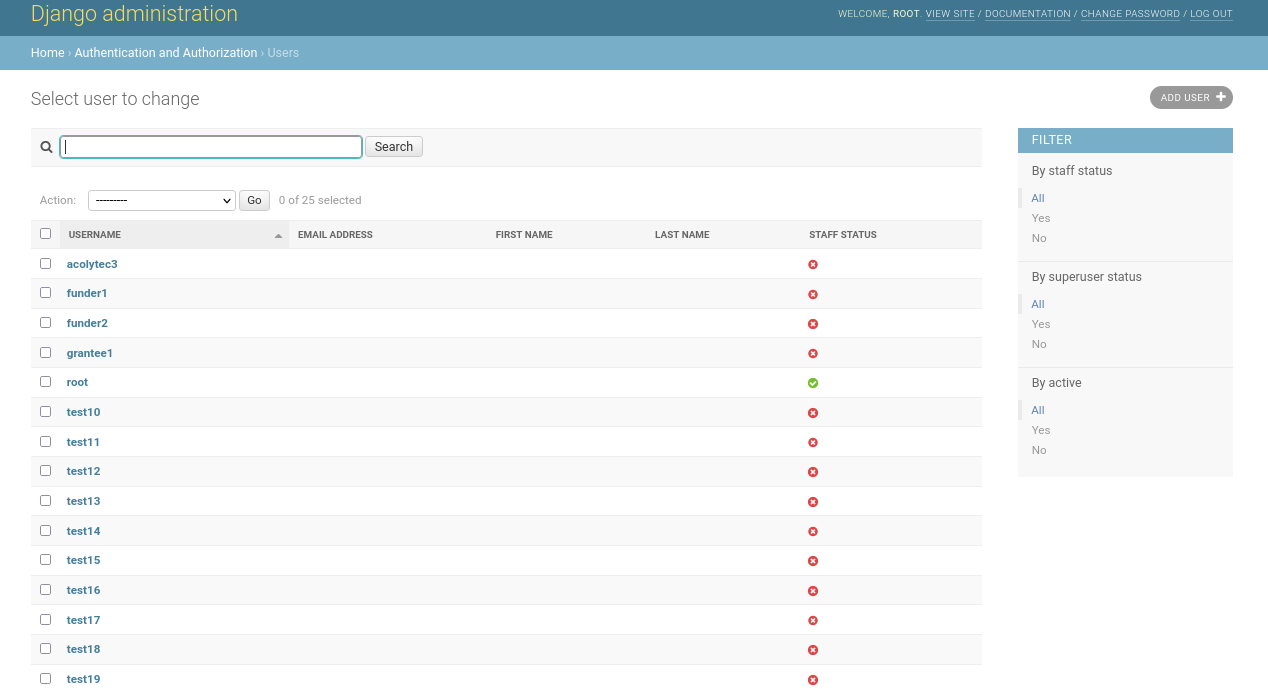Viewport: 1268px width, 689px height.
Task: Click red staff status icon for test16
Action: coord(813,591)
